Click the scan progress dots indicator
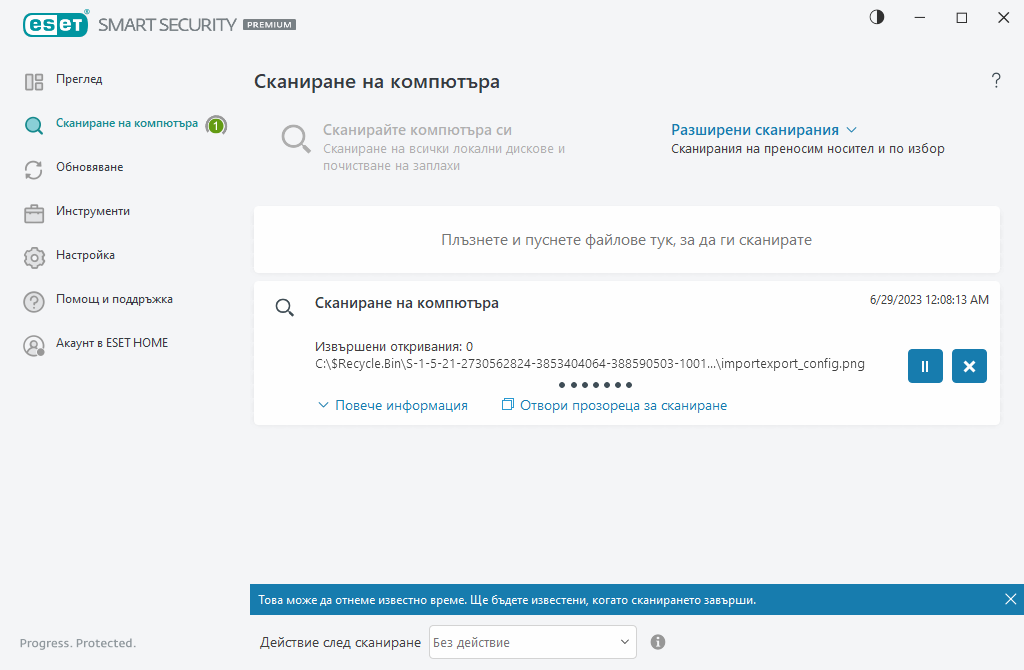The height and width of the screenshot is (670, 1024). (x=595, y=384)
